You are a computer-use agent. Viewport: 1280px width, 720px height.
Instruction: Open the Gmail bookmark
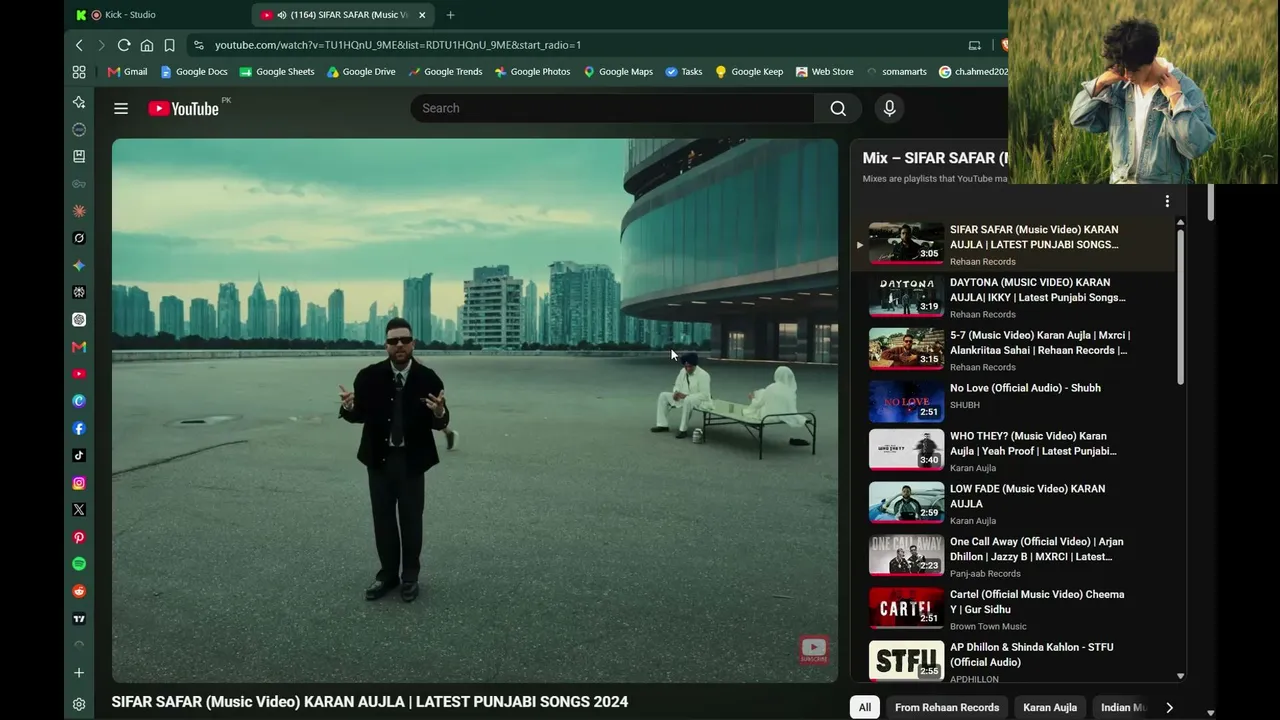[x=127, y=72]
